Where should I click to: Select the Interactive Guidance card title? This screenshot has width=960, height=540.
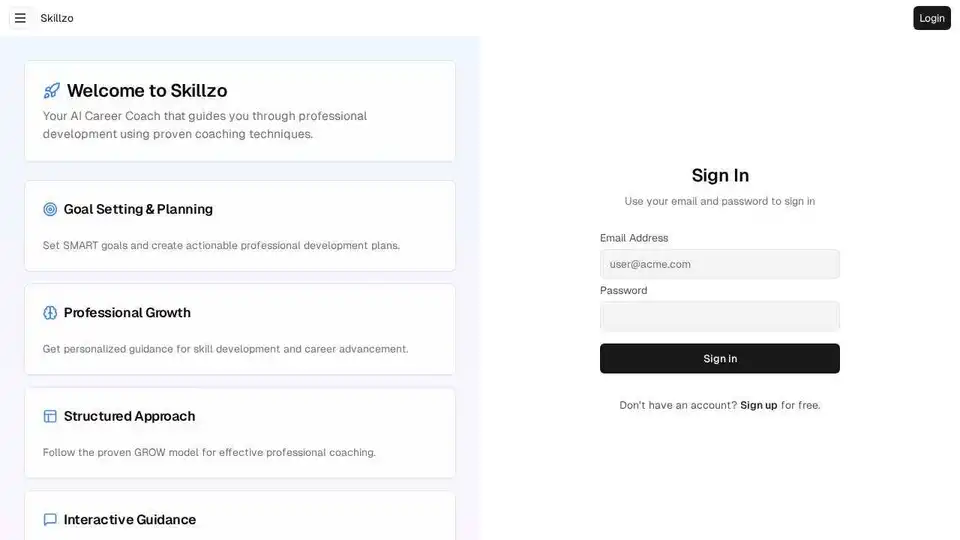(x=130, y=520)
